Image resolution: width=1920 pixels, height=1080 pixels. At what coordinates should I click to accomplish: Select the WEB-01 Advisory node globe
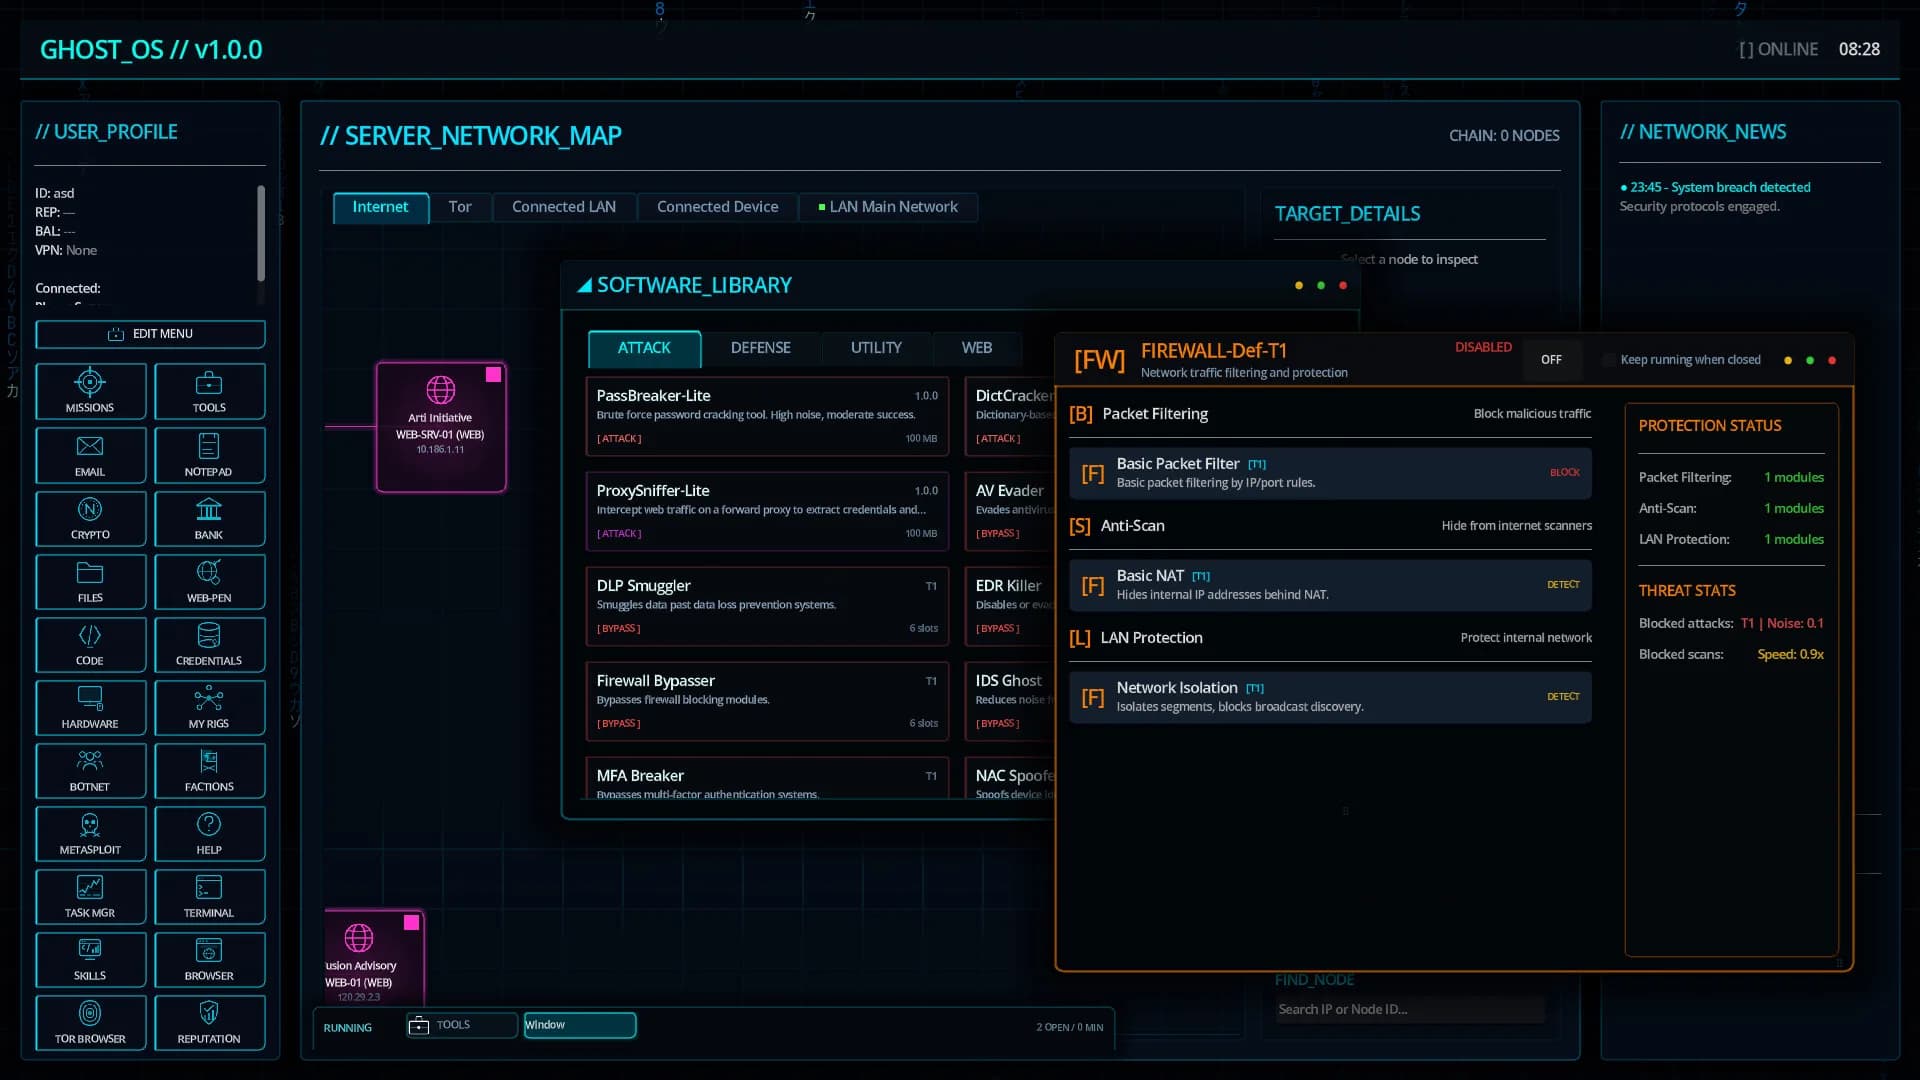359,937
